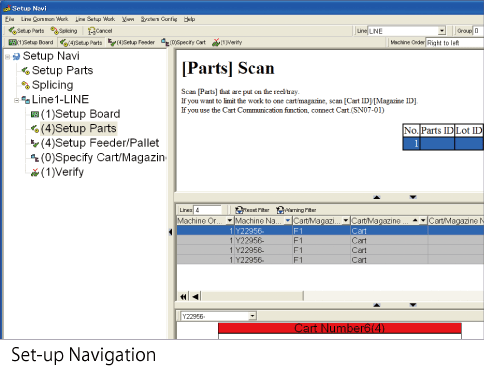Select (1)Setup Board tree item
Viewport: 484px width, 372px height.
coord(80,114)
